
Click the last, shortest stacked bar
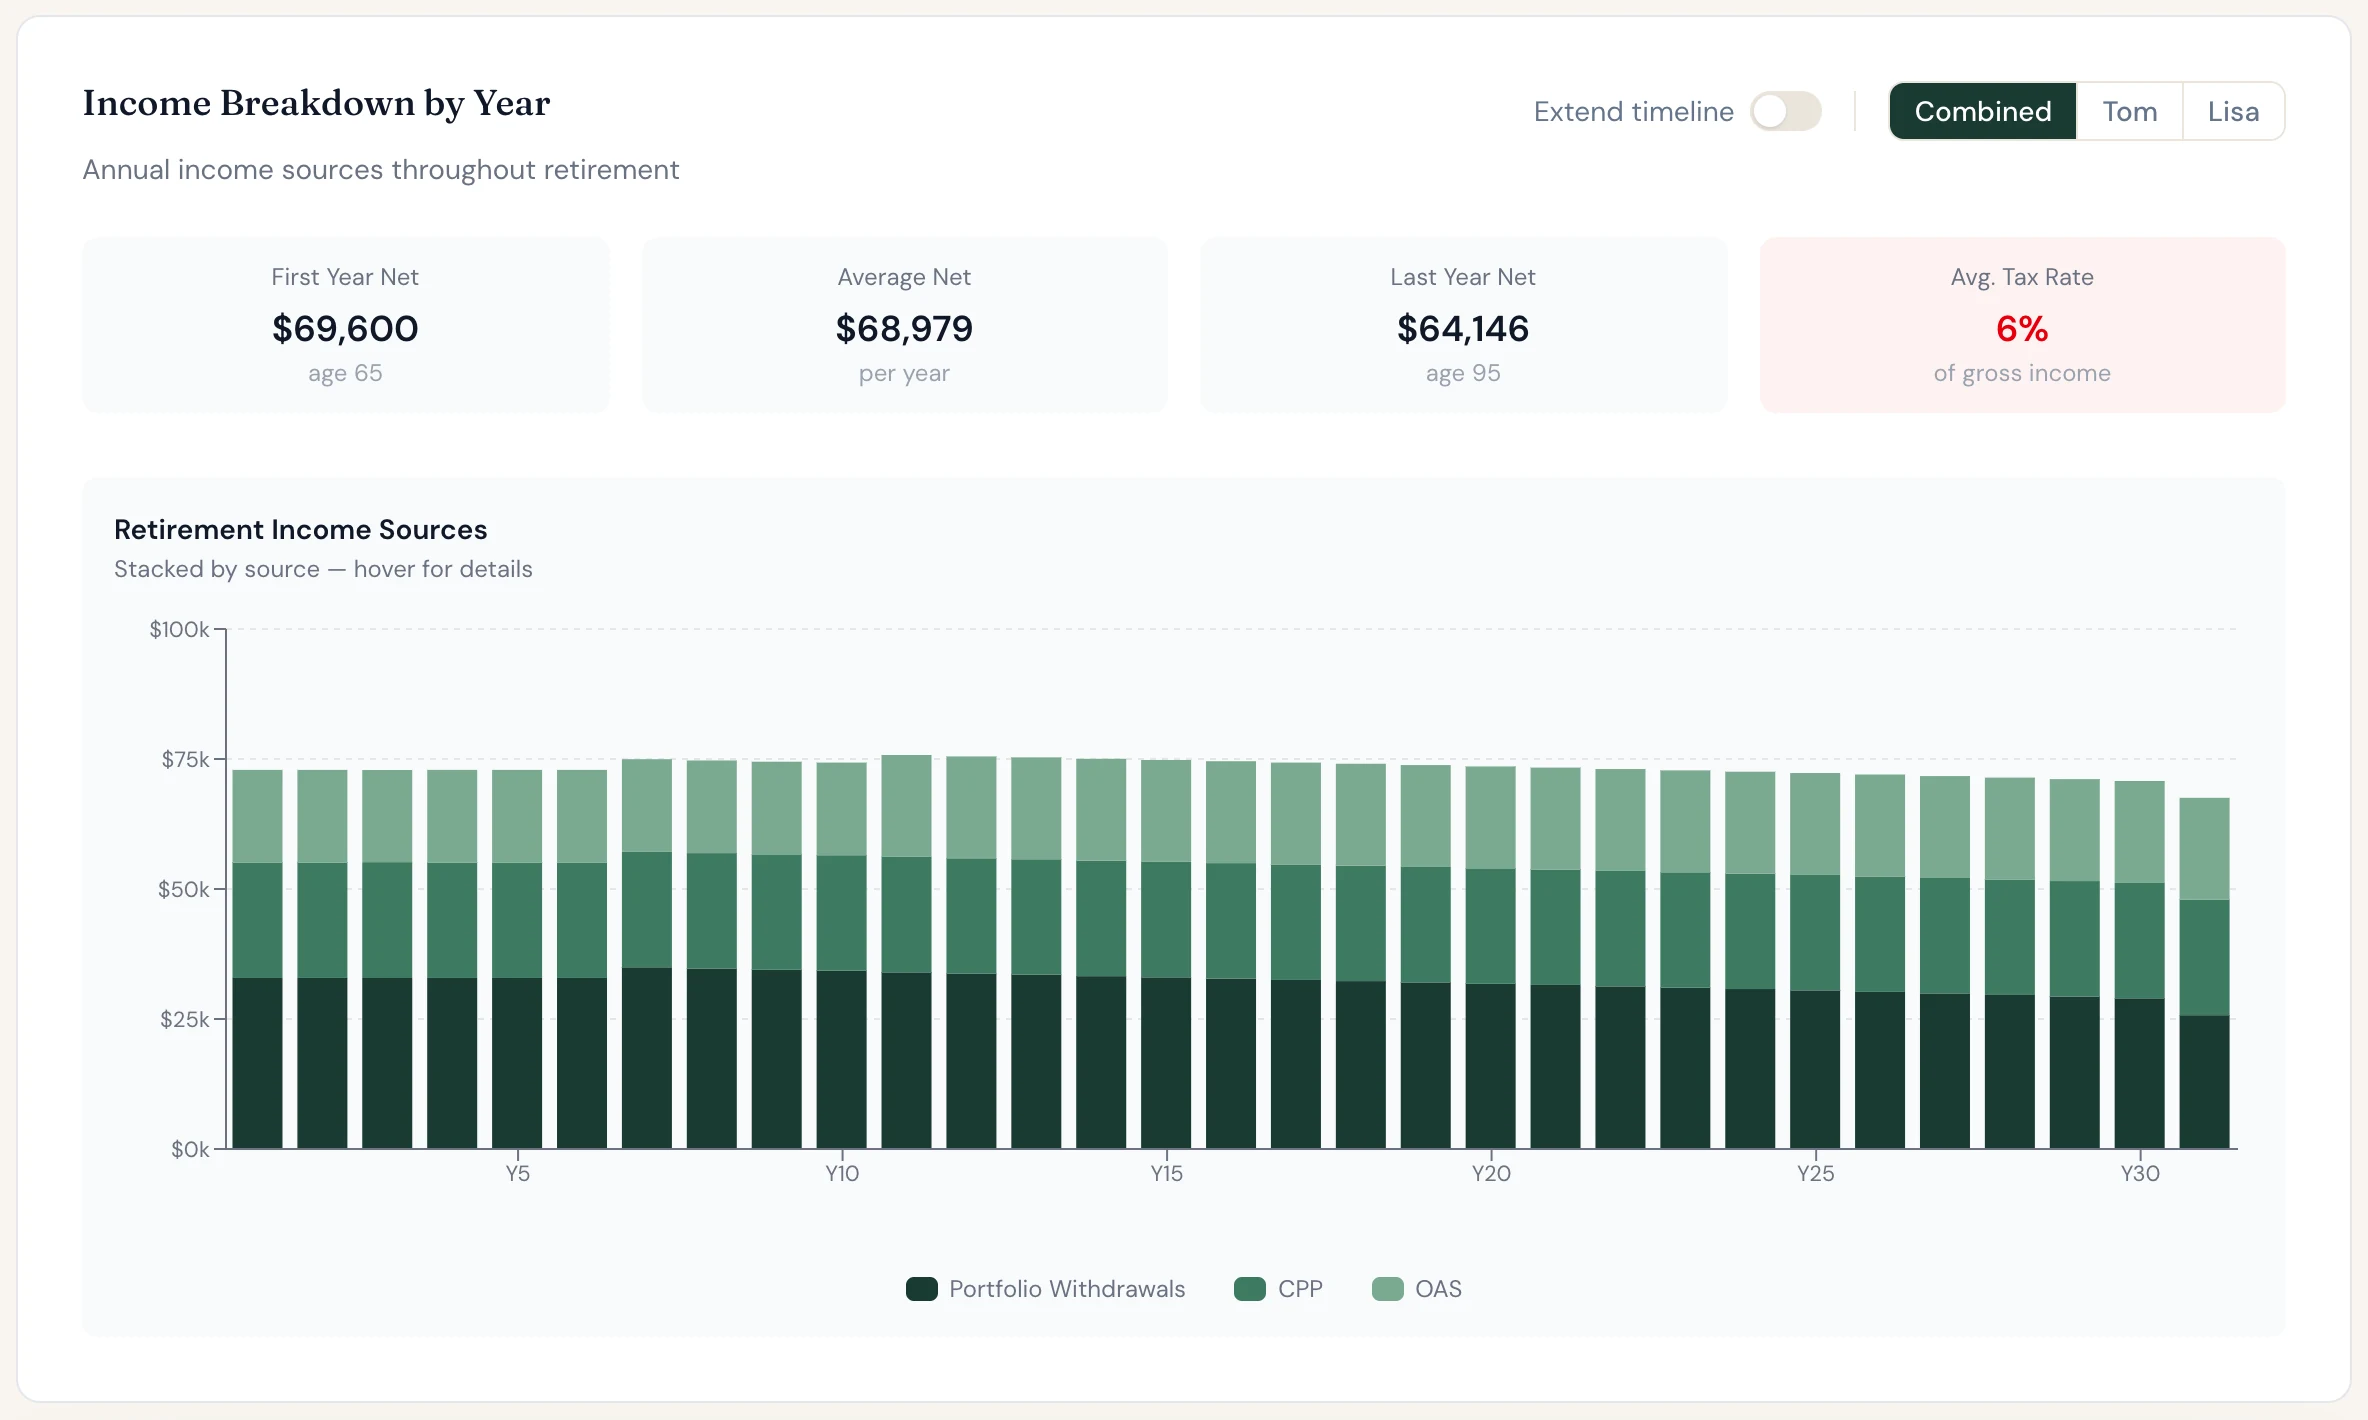tap(2204, 973)
